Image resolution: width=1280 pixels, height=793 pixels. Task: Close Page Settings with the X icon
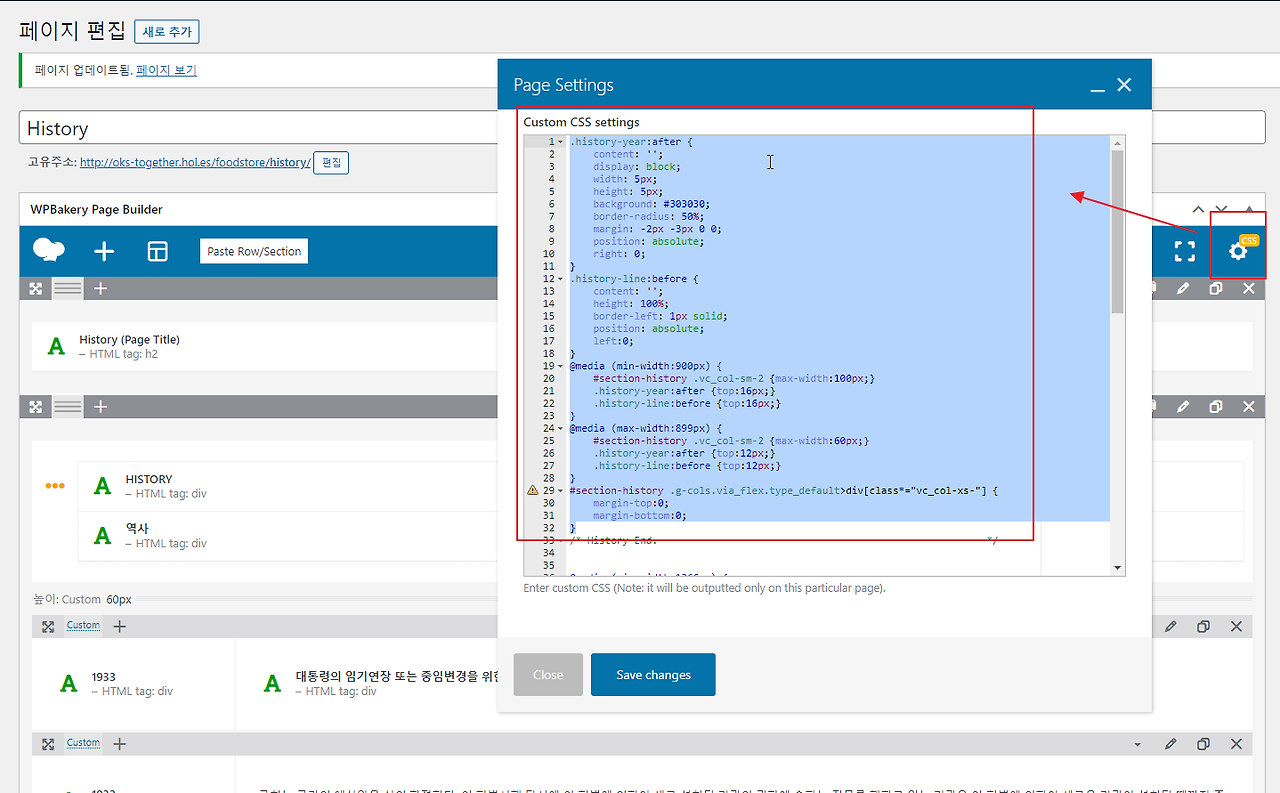[1124, 85]
